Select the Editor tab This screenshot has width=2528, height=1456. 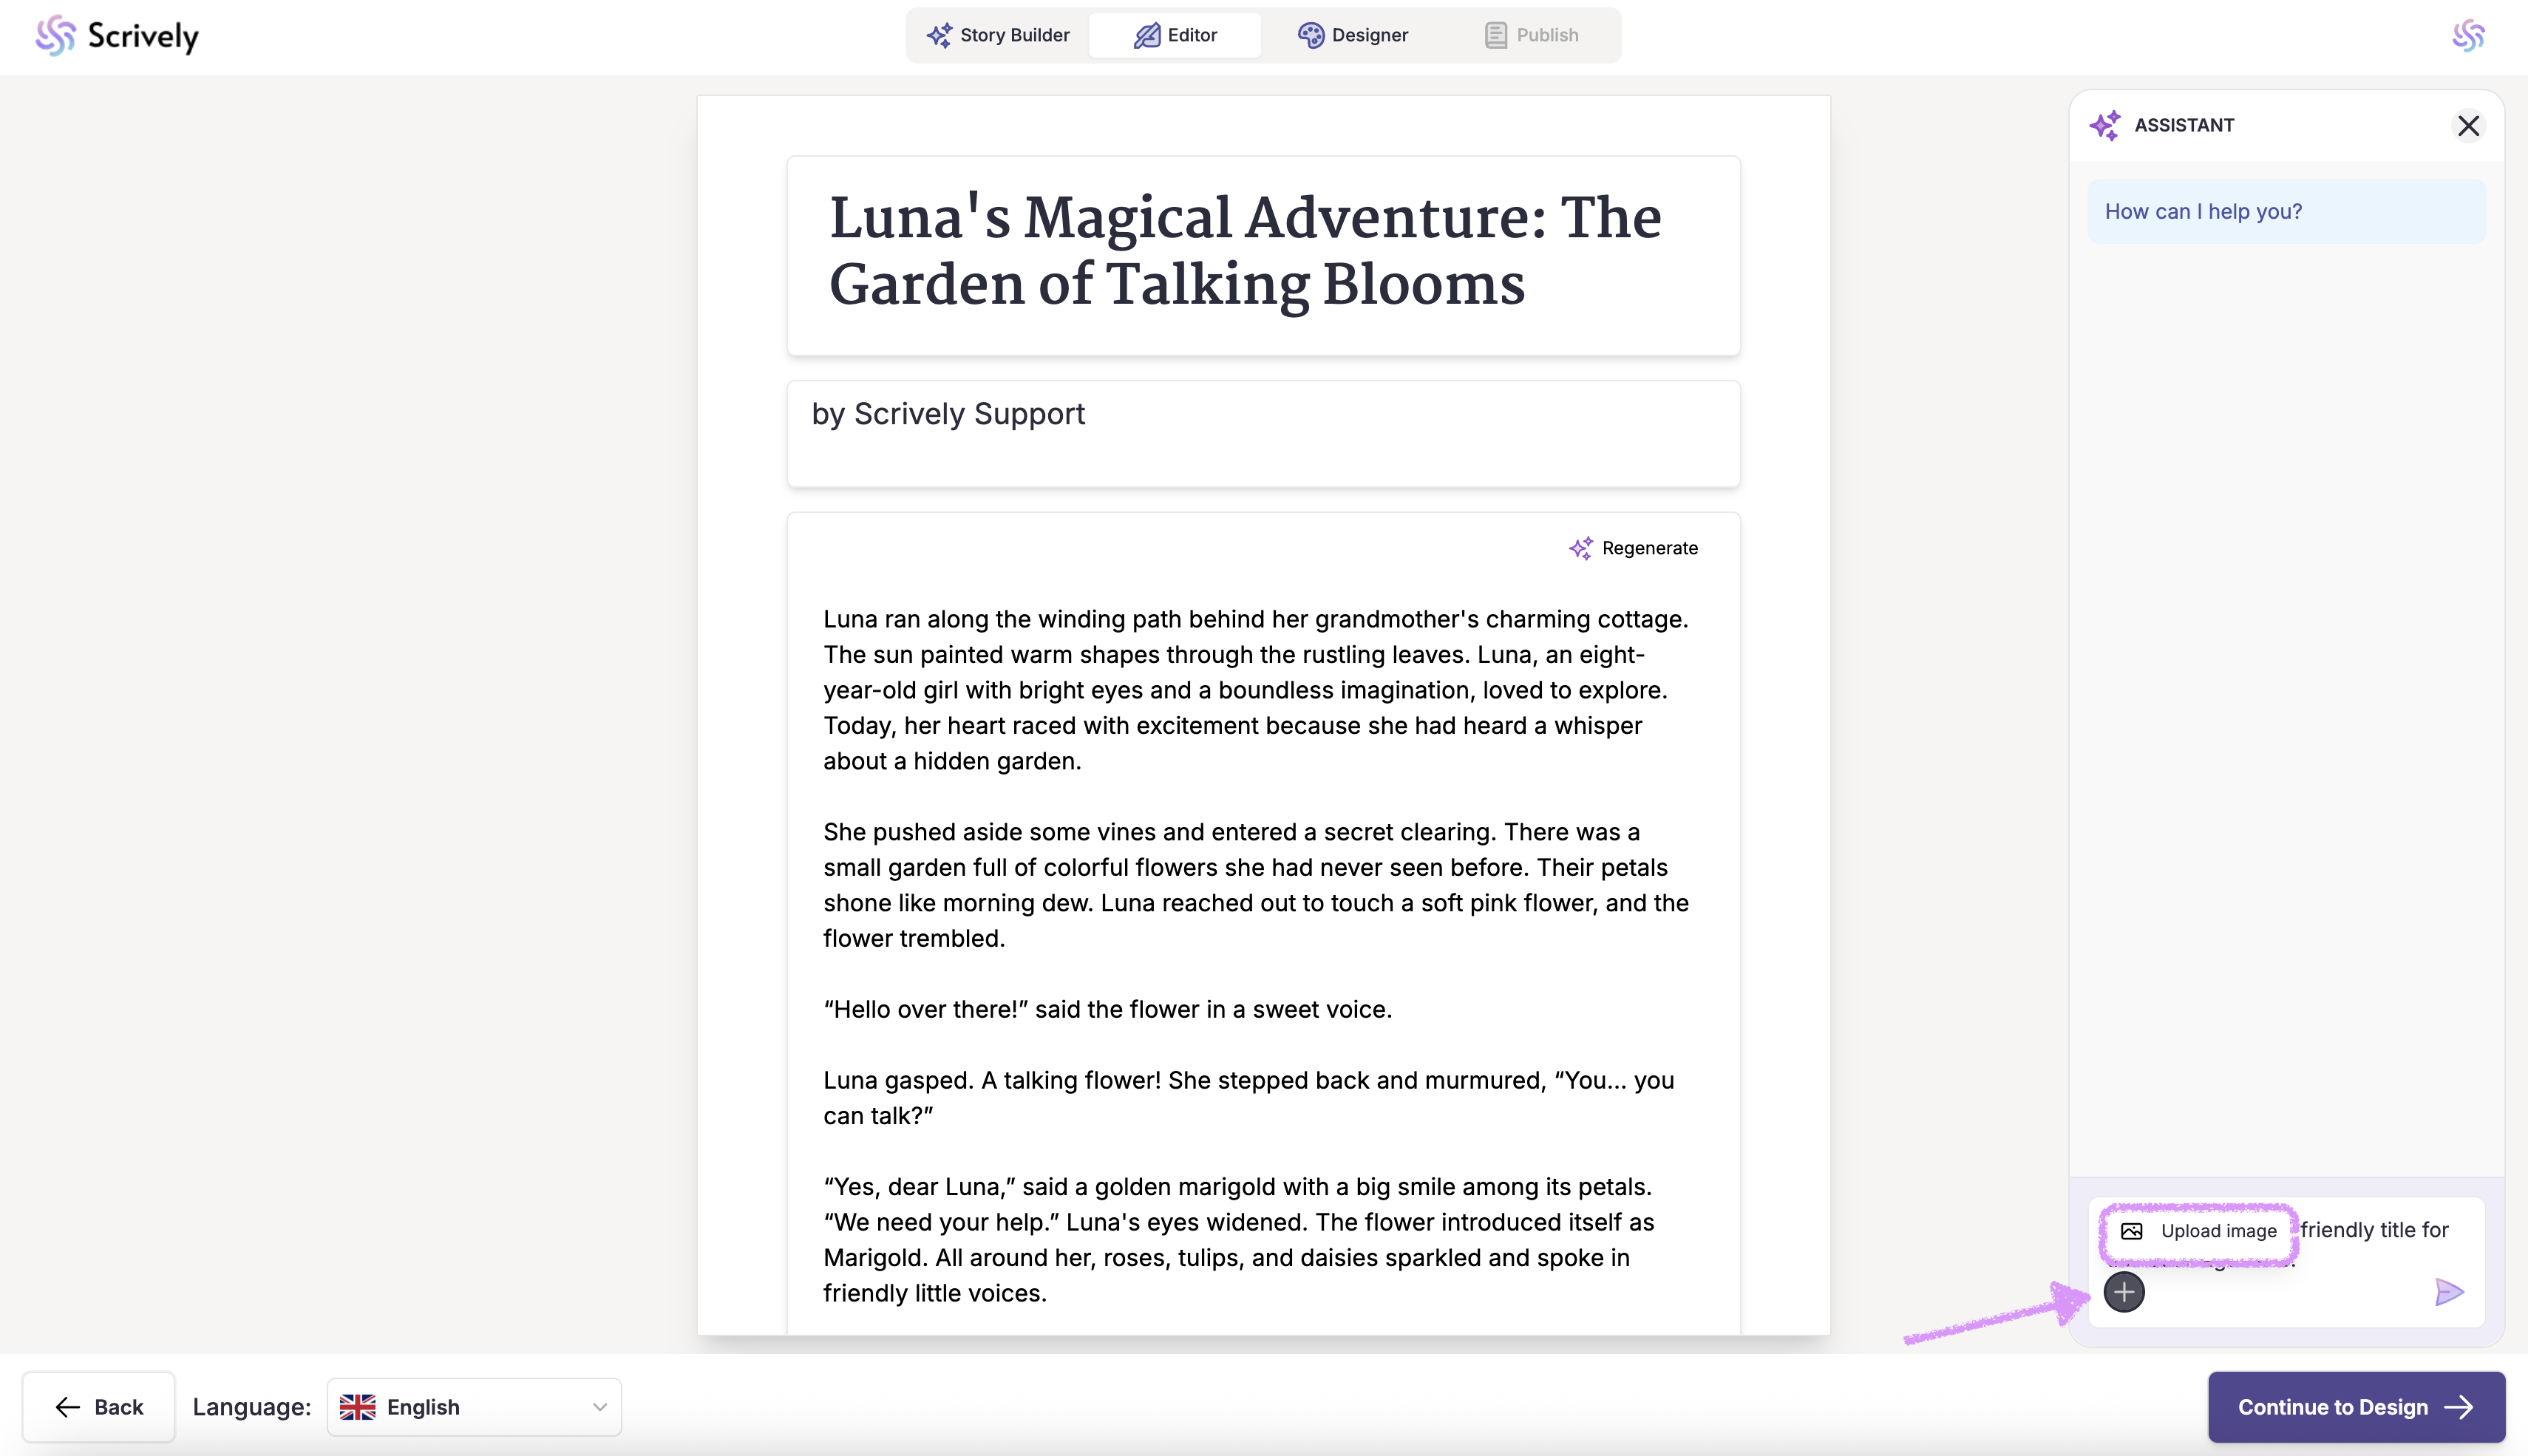coord(1175,35)
